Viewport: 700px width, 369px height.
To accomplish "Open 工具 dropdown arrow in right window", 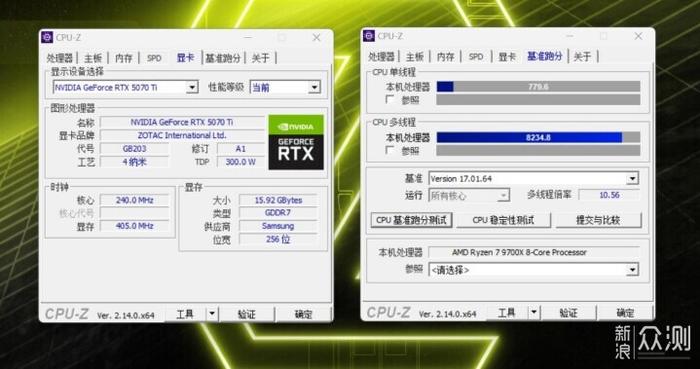I will (534, 313).
